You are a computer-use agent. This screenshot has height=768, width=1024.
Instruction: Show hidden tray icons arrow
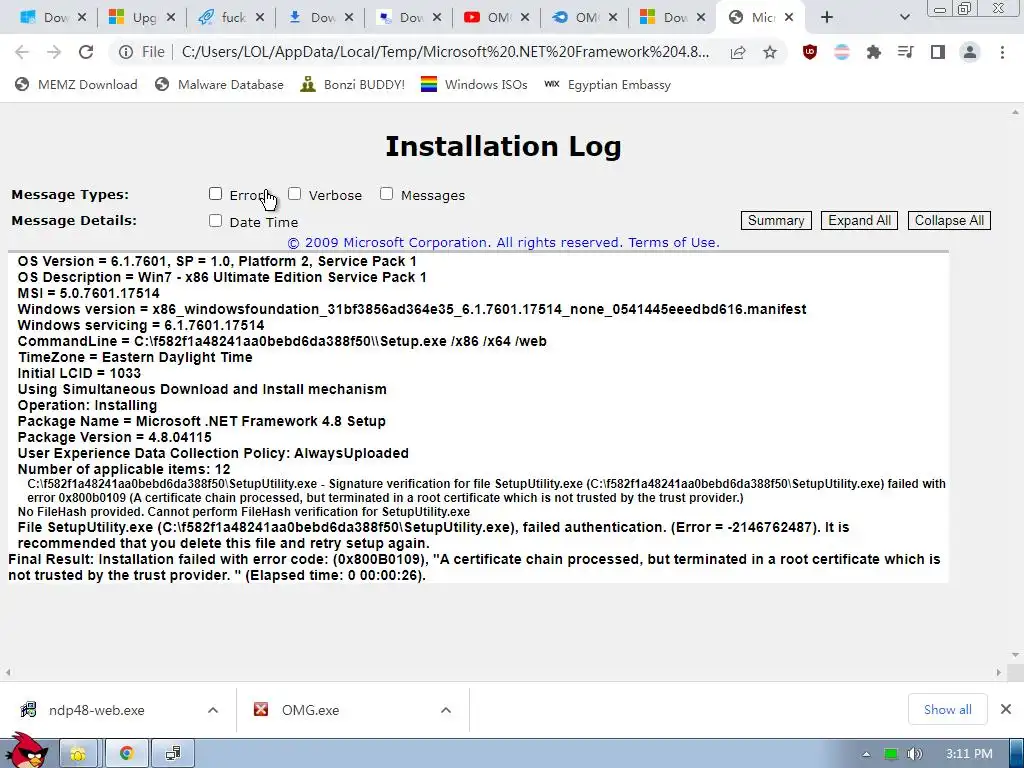(x=866, y=754)
